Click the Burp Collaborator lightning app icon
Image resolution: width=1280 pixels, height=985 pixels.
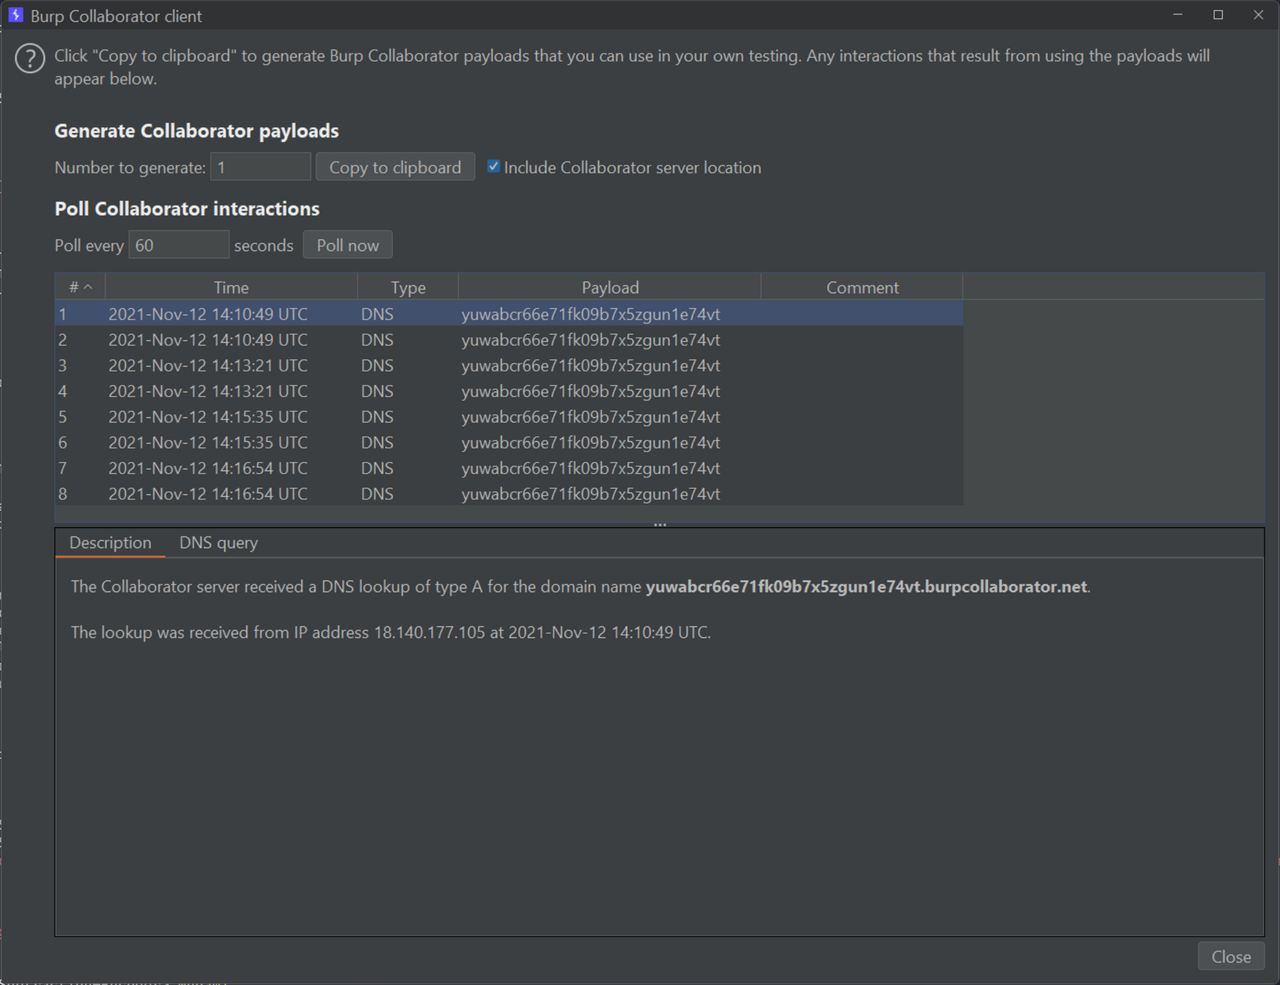[15, 15]
